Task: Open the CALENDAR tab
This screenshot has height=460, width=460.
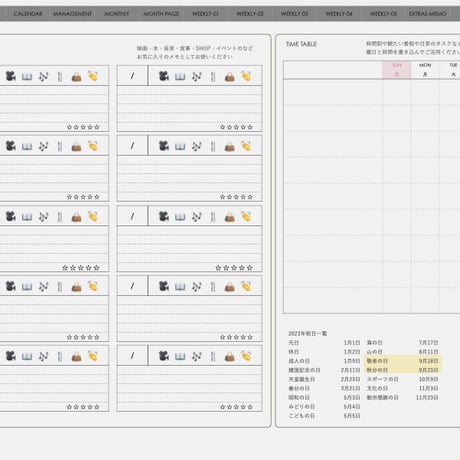Action: [x=28, y=14]
